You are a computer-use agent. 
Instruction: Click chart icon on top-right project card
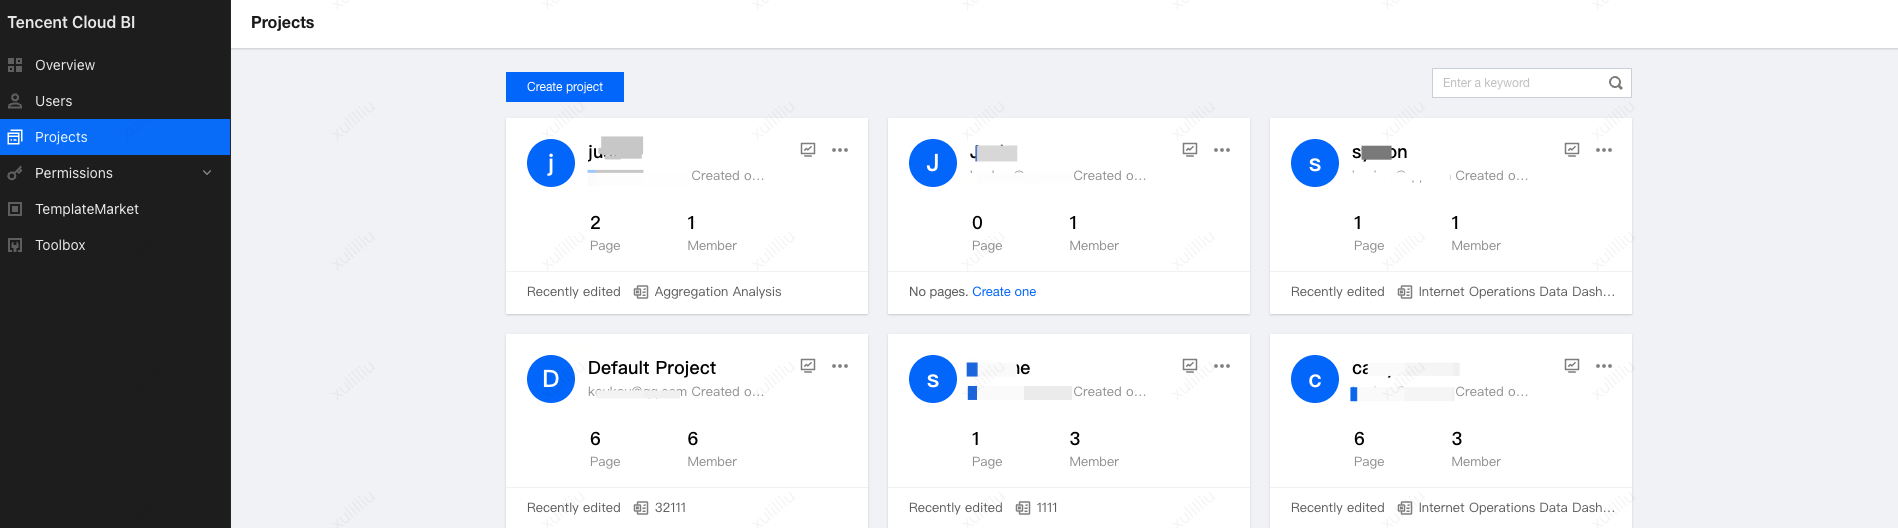click(x=1572, y=150)
